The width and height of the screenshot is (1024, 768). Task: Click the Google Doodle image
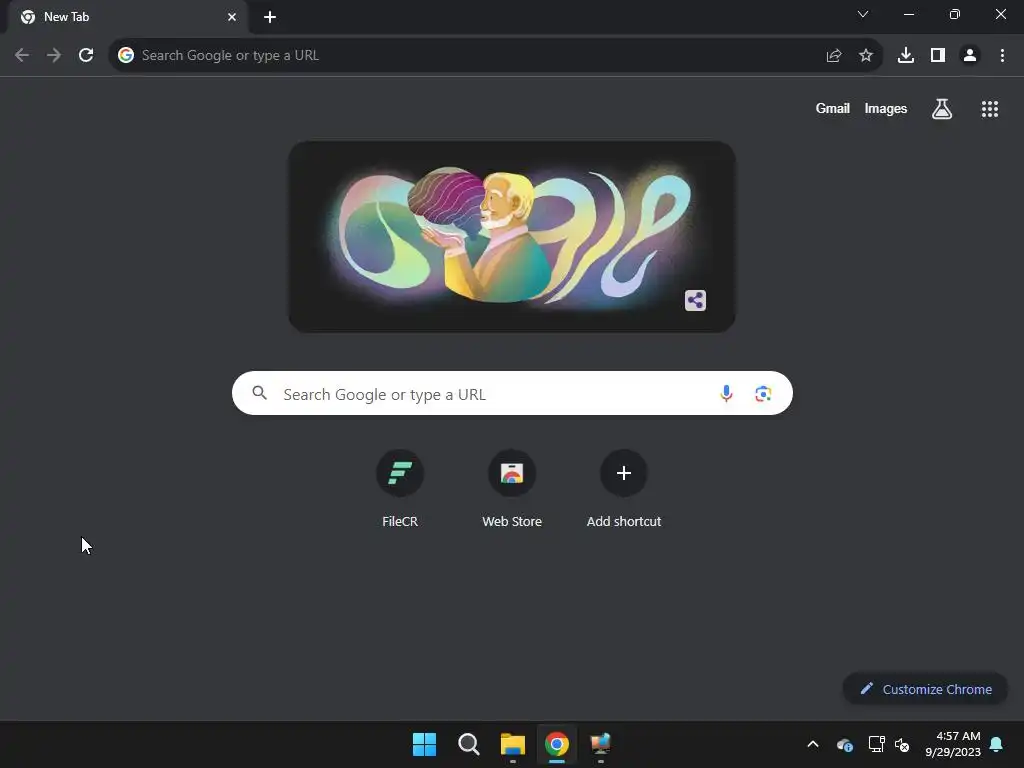coord(512,236)
